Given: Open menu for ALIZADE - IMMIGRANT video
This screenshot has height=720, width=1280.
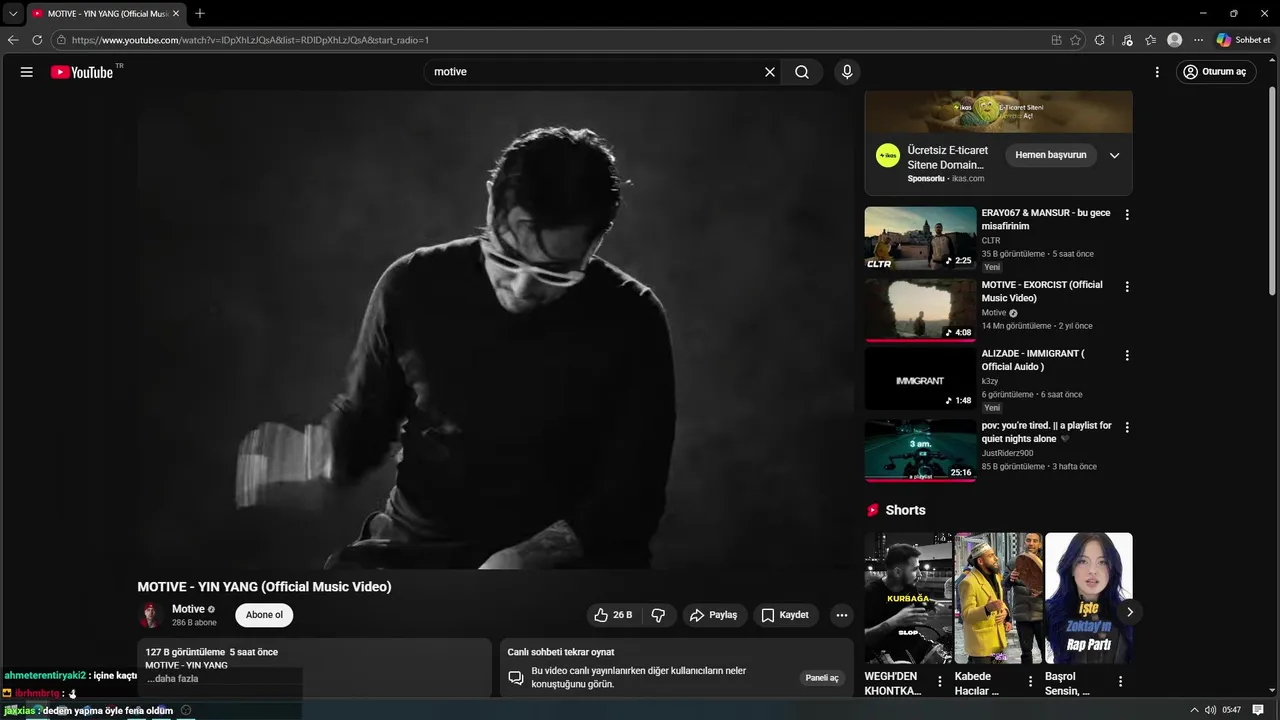Looking at the screenshot, I should coord(1127,356).
